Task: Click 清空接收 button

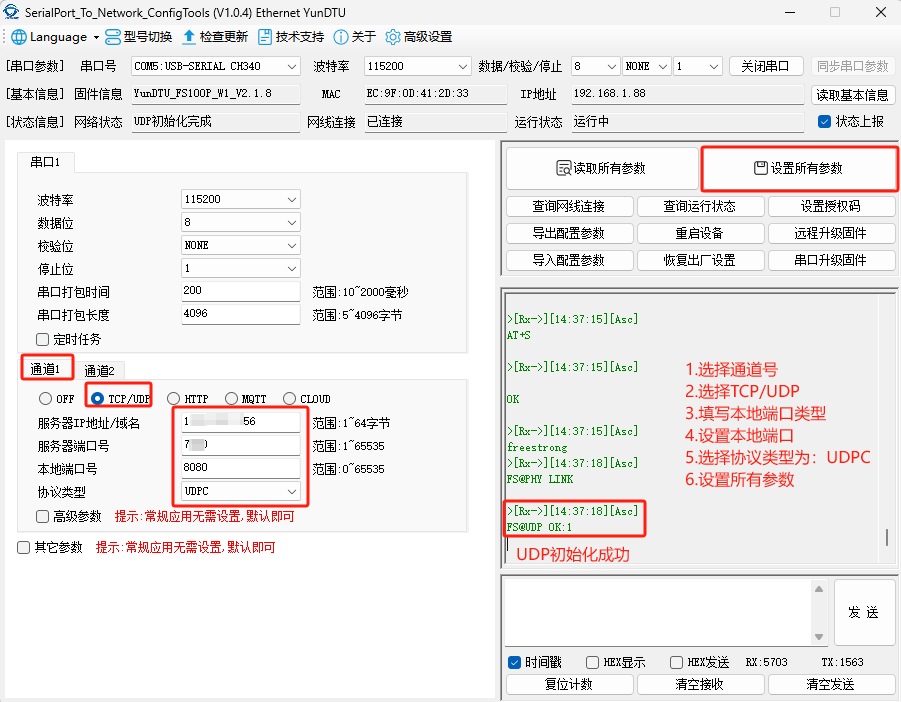Action: [x=700, y=685]
